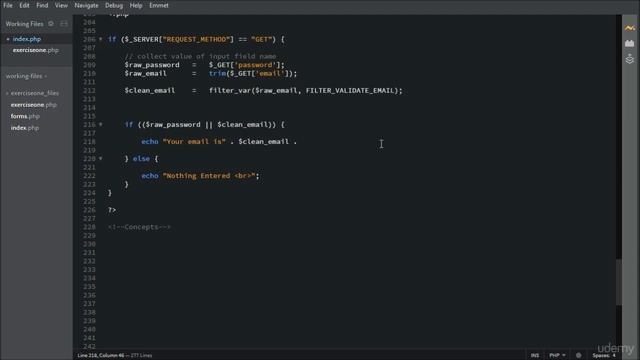
Task: Click the spaces count number 4
Action: [x=613, y=356]
